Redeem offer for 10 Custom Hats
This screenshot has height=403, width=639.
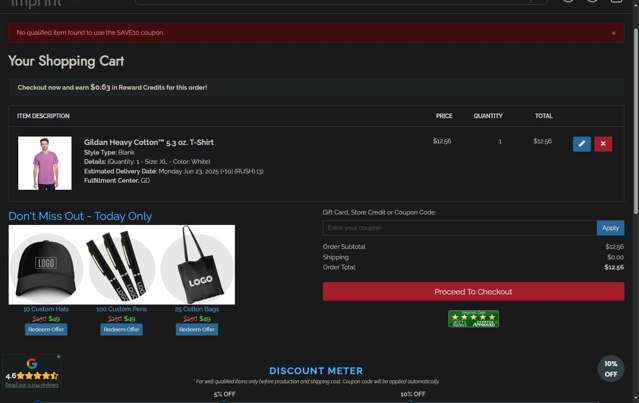pos(46,329)
